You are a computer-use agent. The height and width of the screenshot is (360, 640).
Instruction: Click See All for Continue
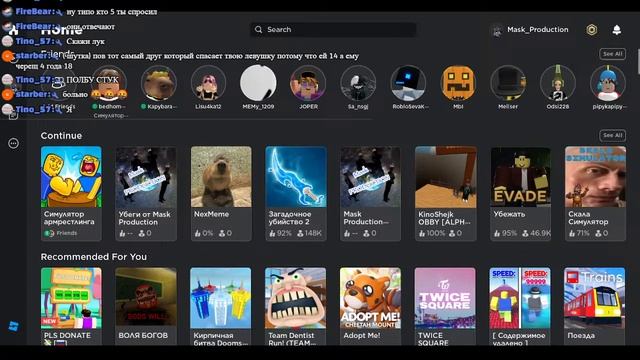click(x=613, y=135)
